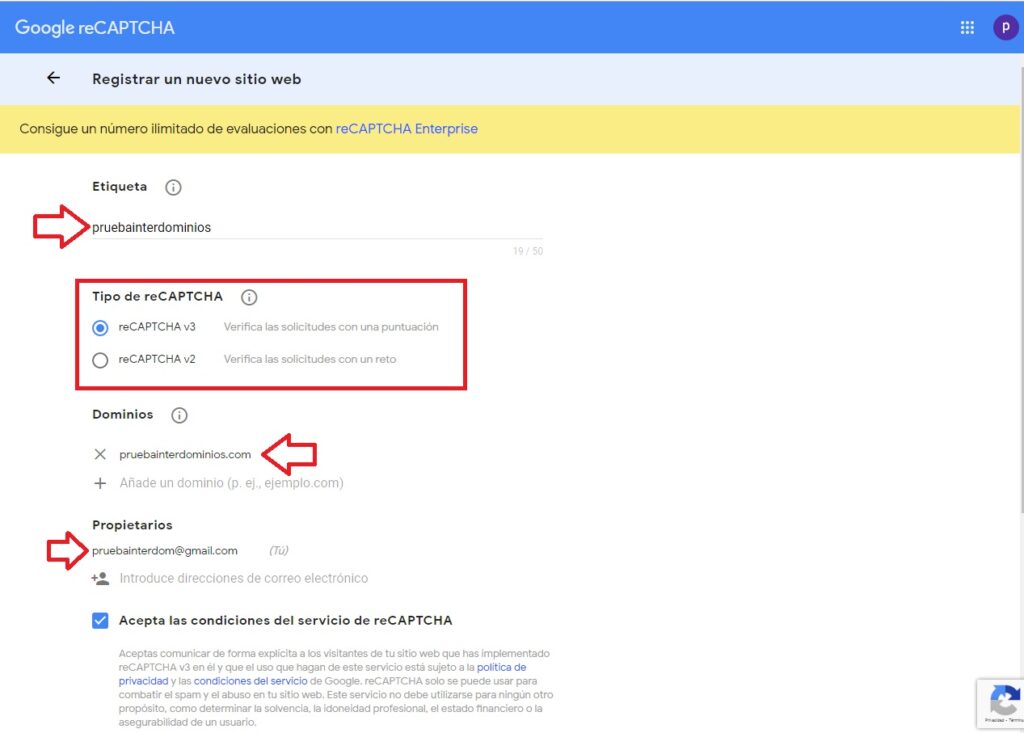Click the Google reCAPTCHA logo
This screenshot has width=1024, height=733.
(95, 27)
